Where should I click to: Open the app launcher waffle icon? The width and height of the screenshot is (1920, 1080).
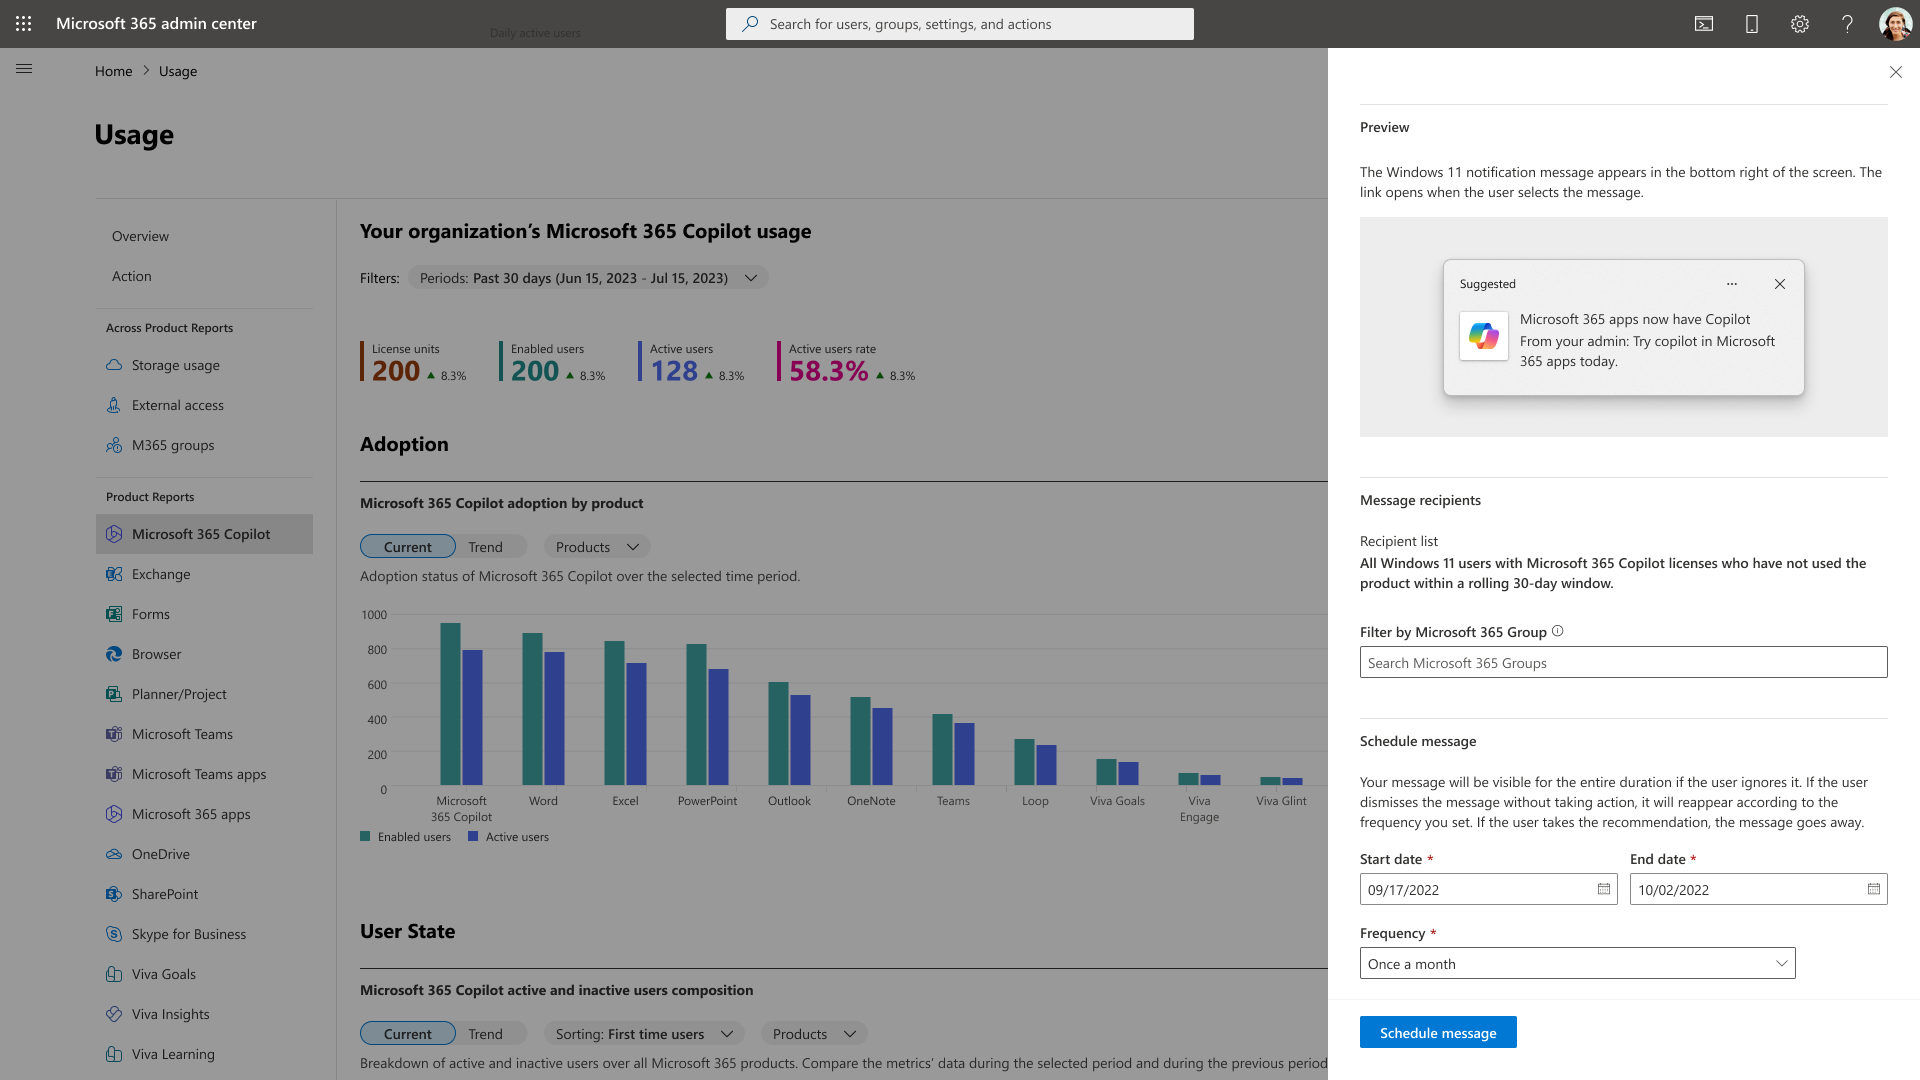coord(23,23)
